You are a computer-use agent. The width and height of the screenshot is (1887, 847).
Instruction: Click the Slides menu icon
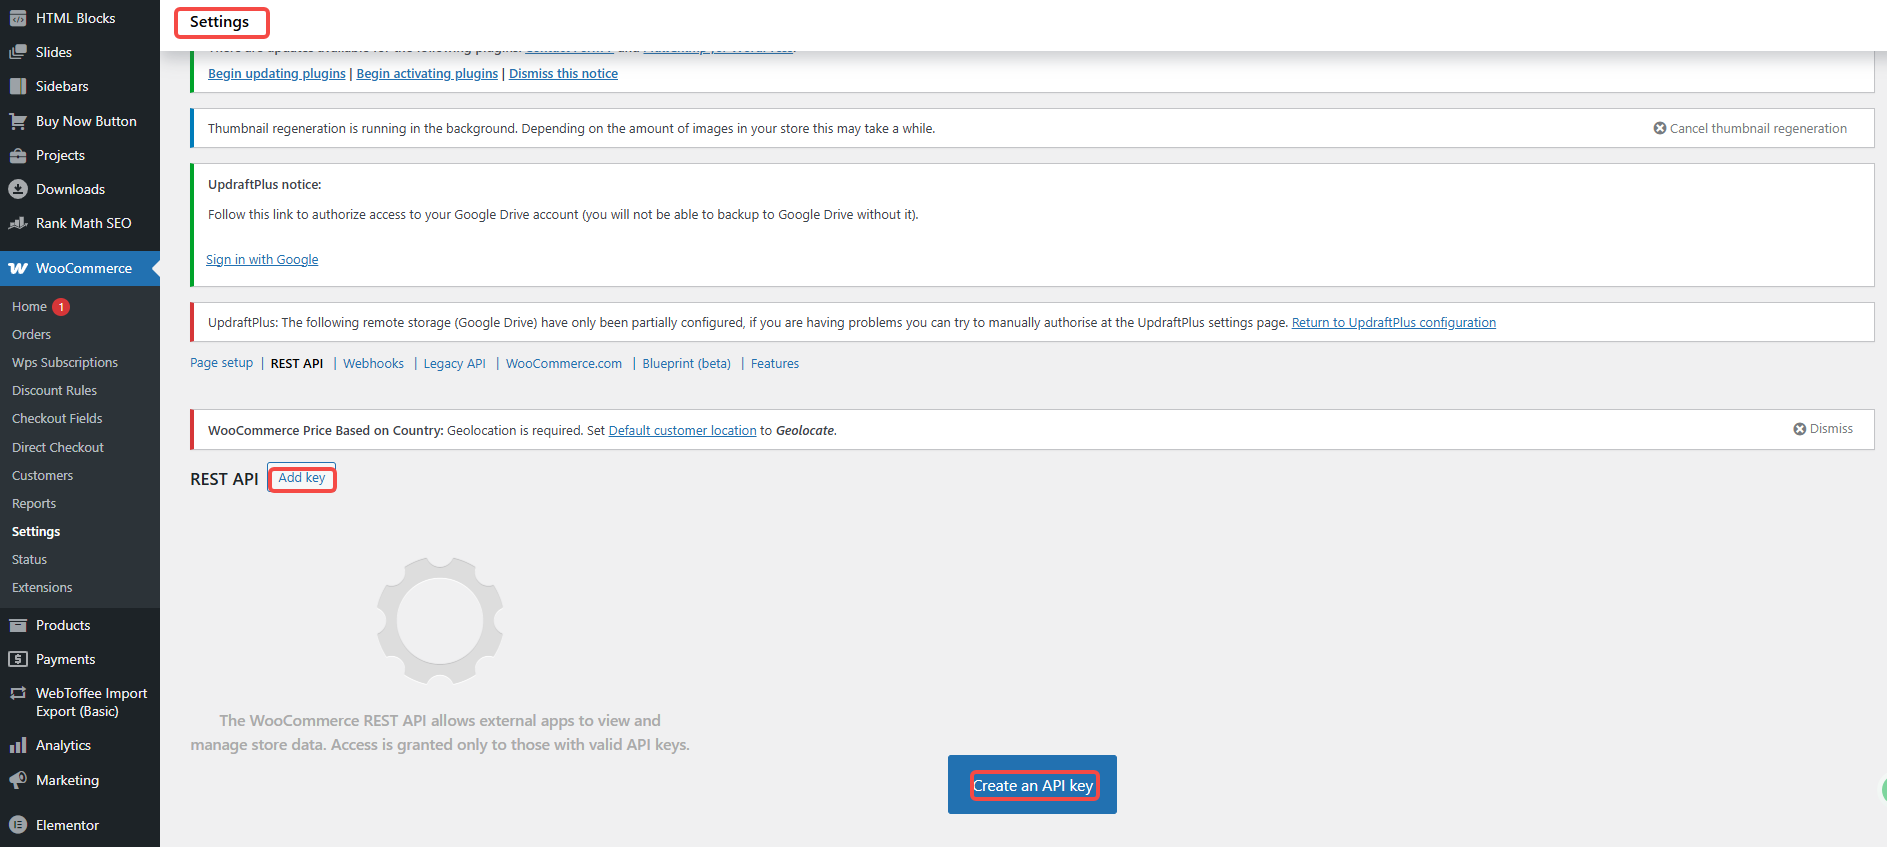(18, 52)
